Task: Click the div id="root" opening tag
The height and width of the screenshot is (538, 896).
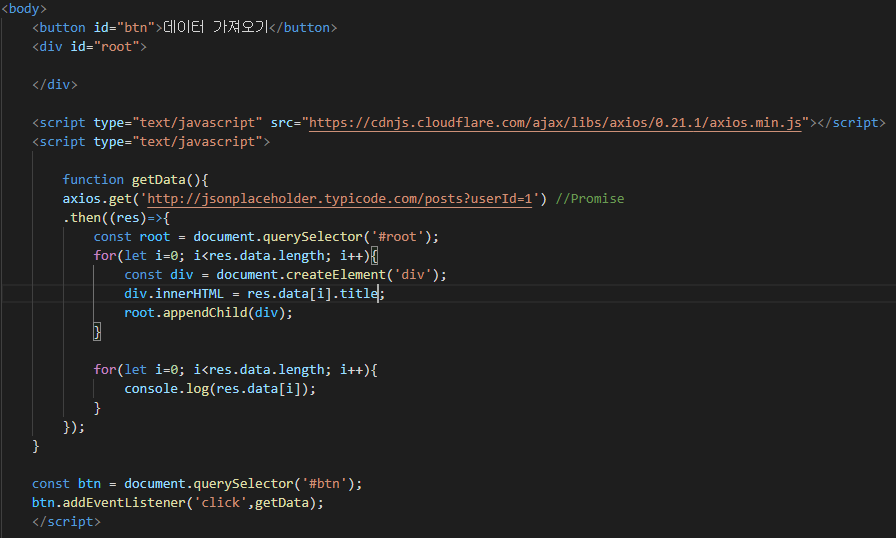Action: point(90,47)
